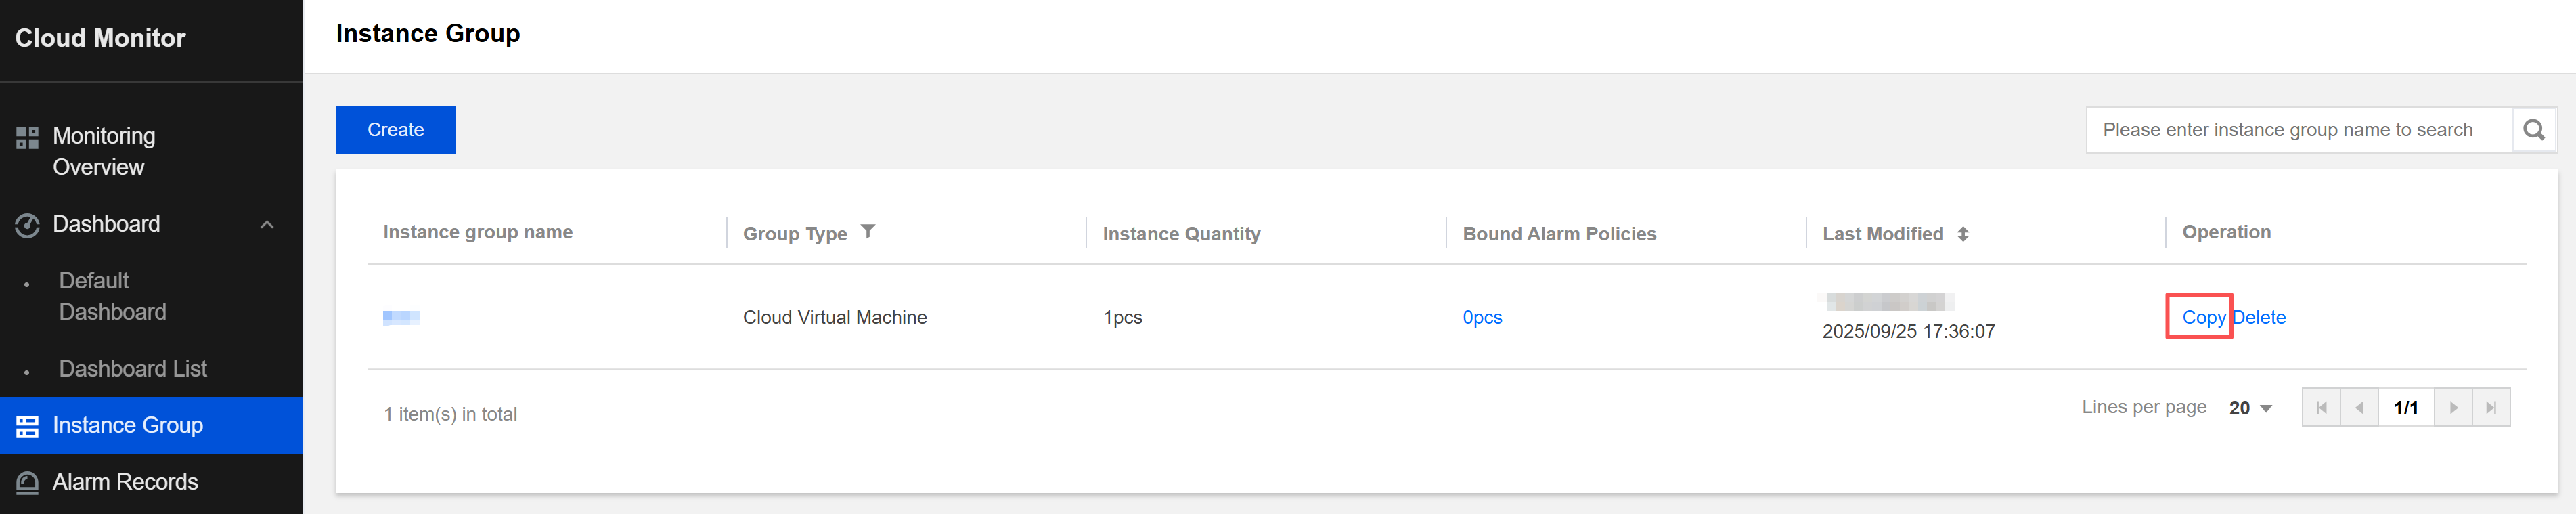
Task: Open the Group Type filter icon
Action: click(x=867, y=232)
